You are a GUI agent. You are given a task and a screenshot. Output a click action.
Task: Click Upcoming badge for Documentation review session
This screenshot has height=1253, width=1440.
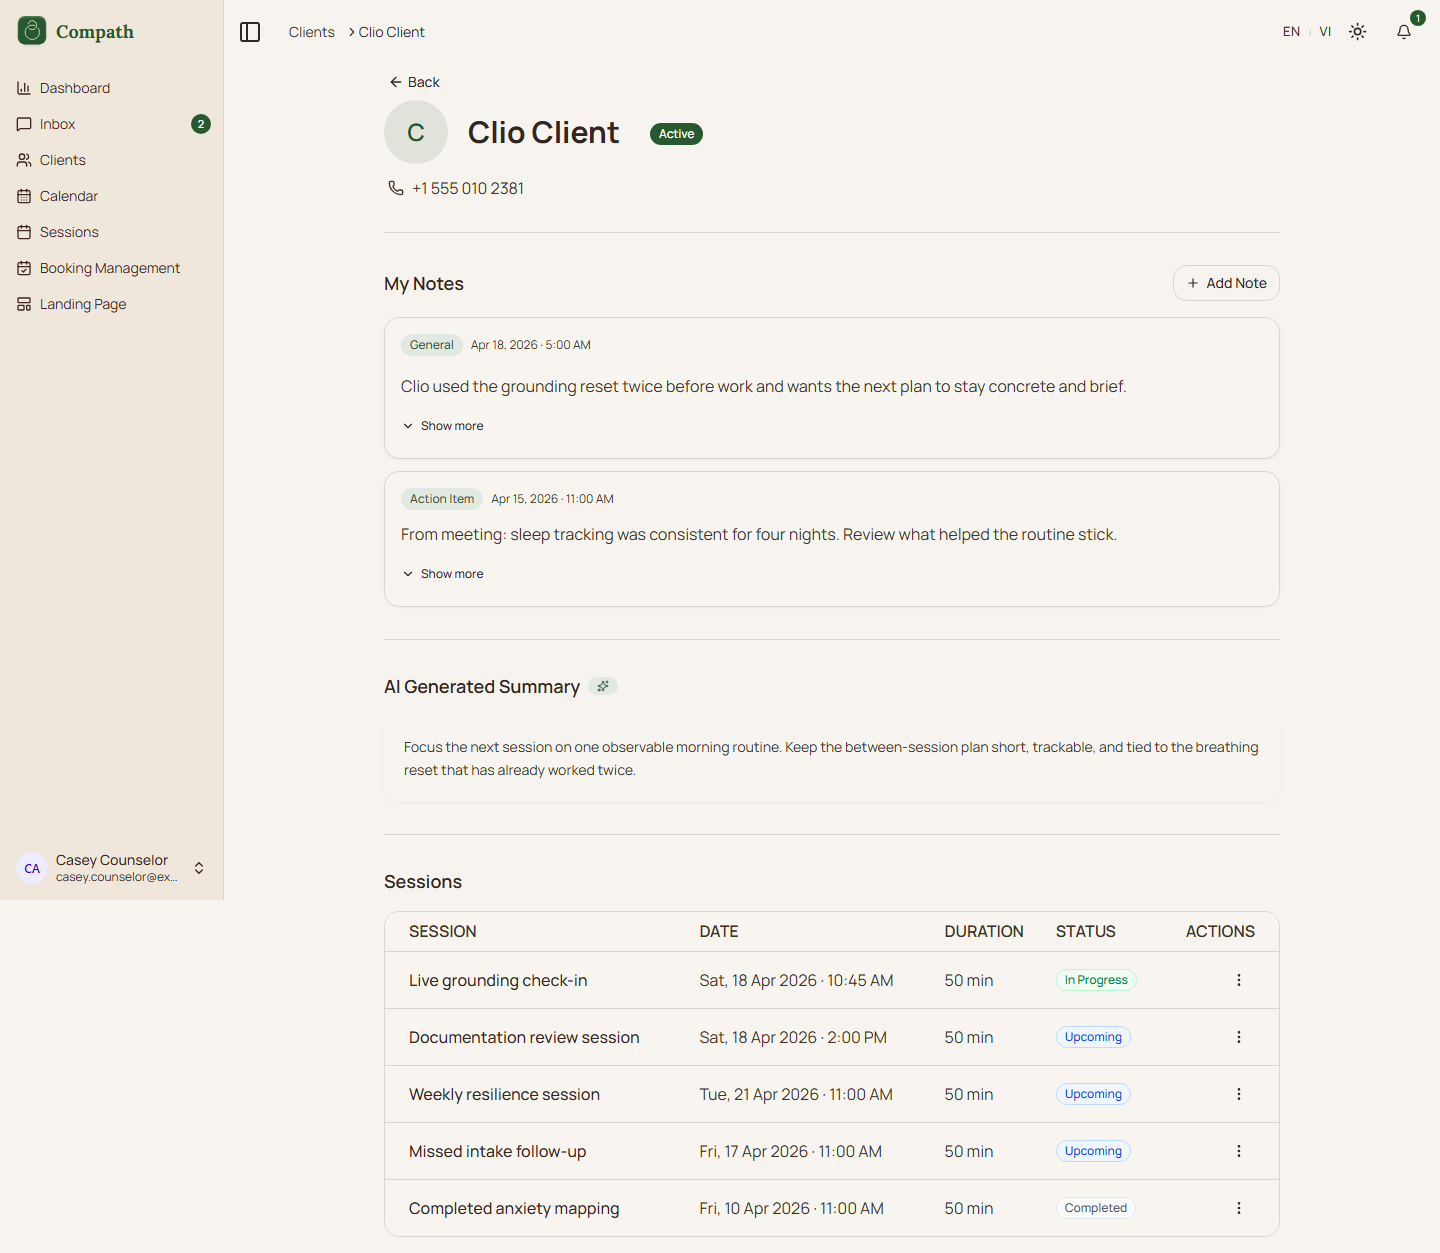pos(1093,1037)
